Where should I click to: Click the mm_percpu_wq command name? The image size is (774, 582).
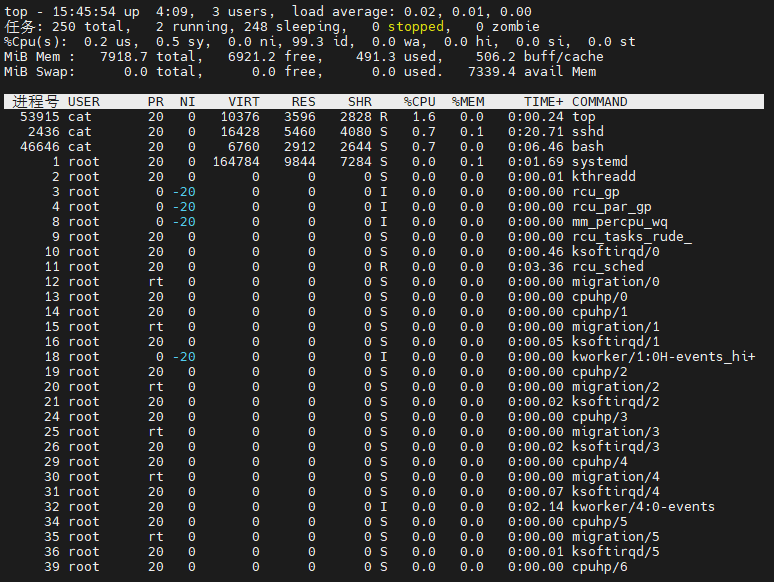point(619,222)
